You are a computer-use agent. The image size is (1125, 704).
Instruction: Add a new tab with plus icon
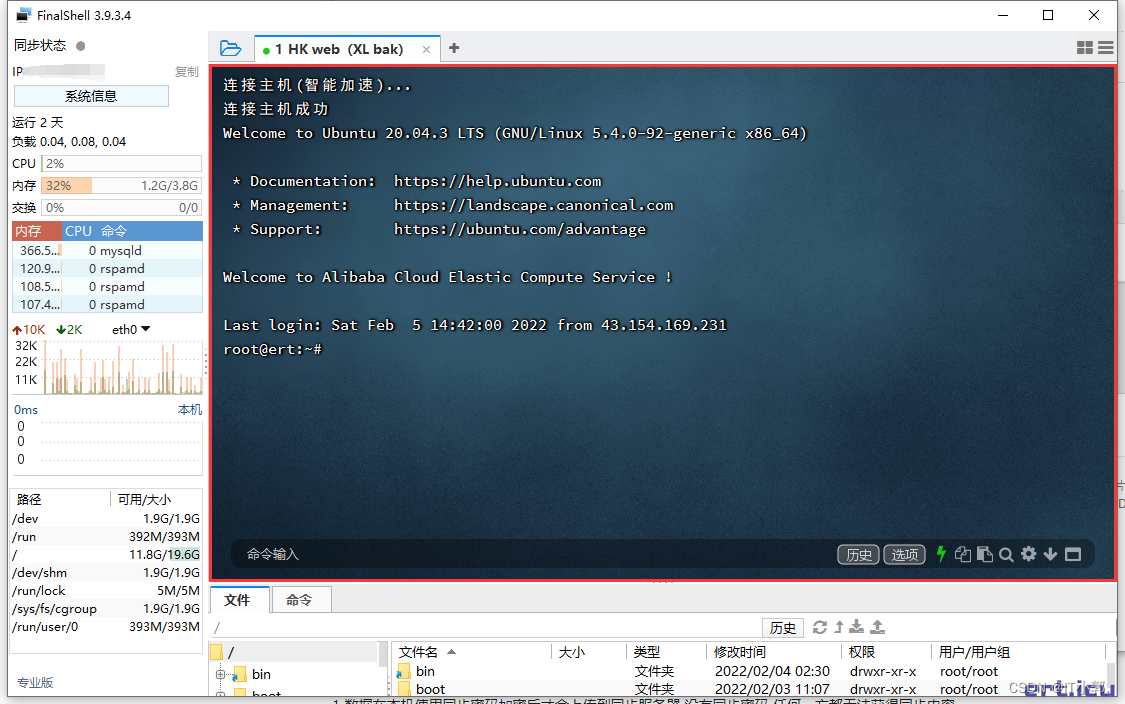(453, 48)
